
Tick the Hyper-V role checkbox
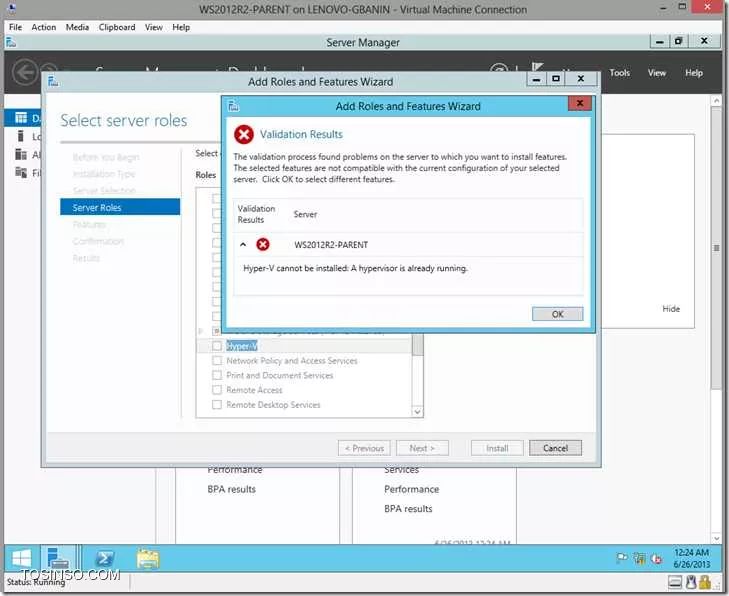click(x=216, y=346)
